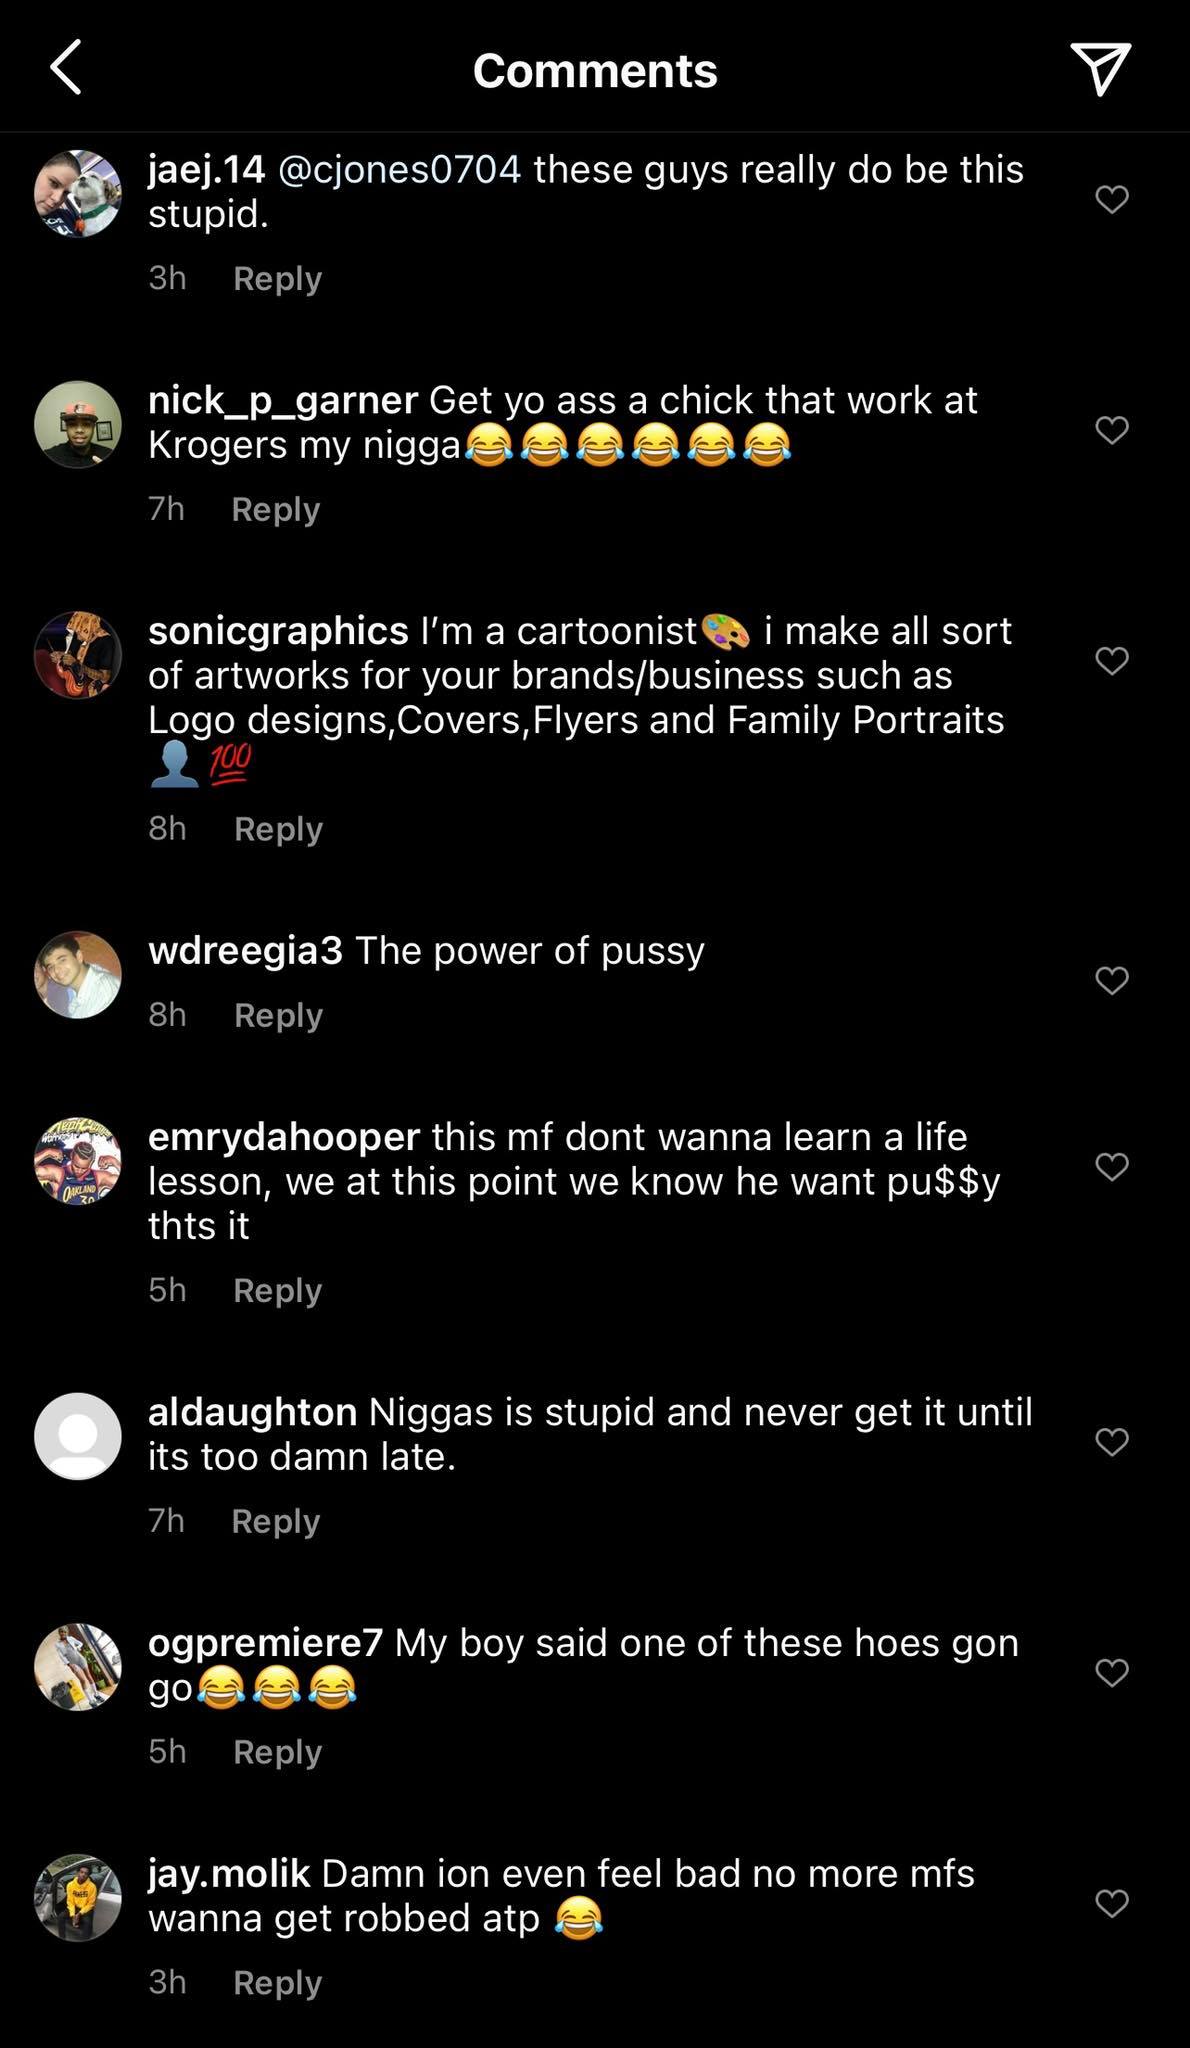Open the wdreegia3 username link

coord(245,950)
